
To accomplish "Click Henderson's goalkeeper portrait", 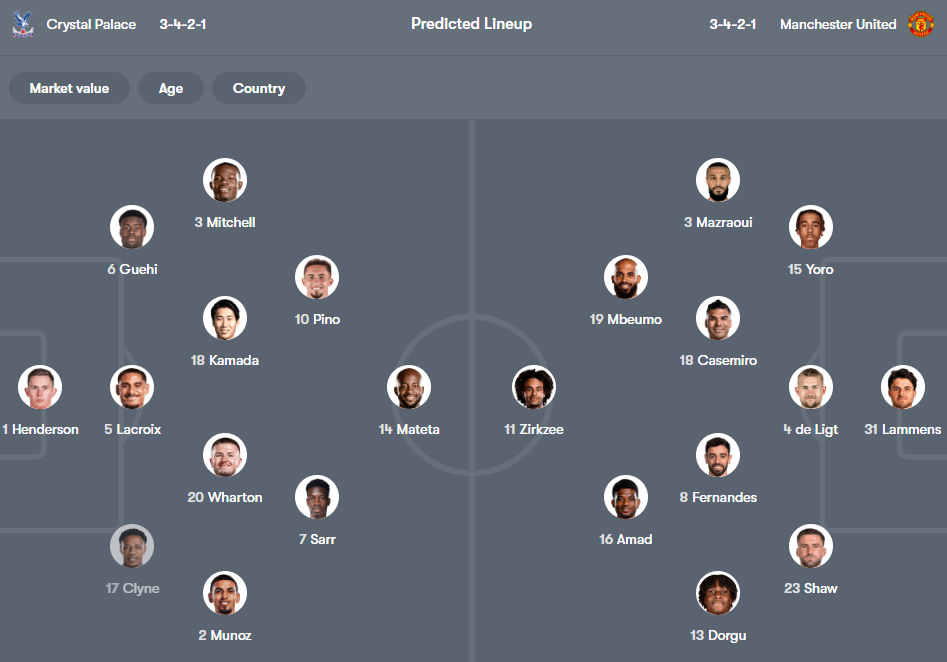I will 39,387.
